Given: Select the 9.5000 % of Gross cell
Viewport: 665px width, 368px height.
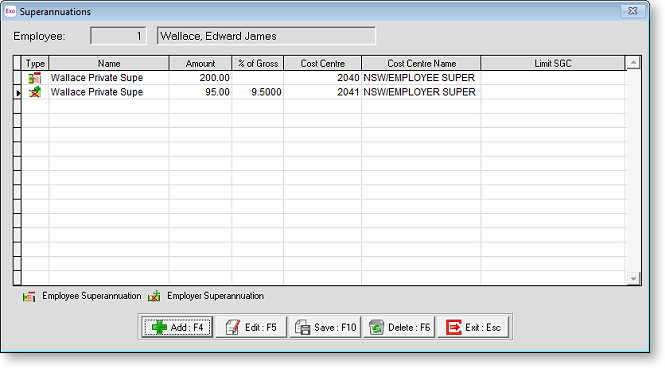Looking at the screenshot, I should [258, 92].
